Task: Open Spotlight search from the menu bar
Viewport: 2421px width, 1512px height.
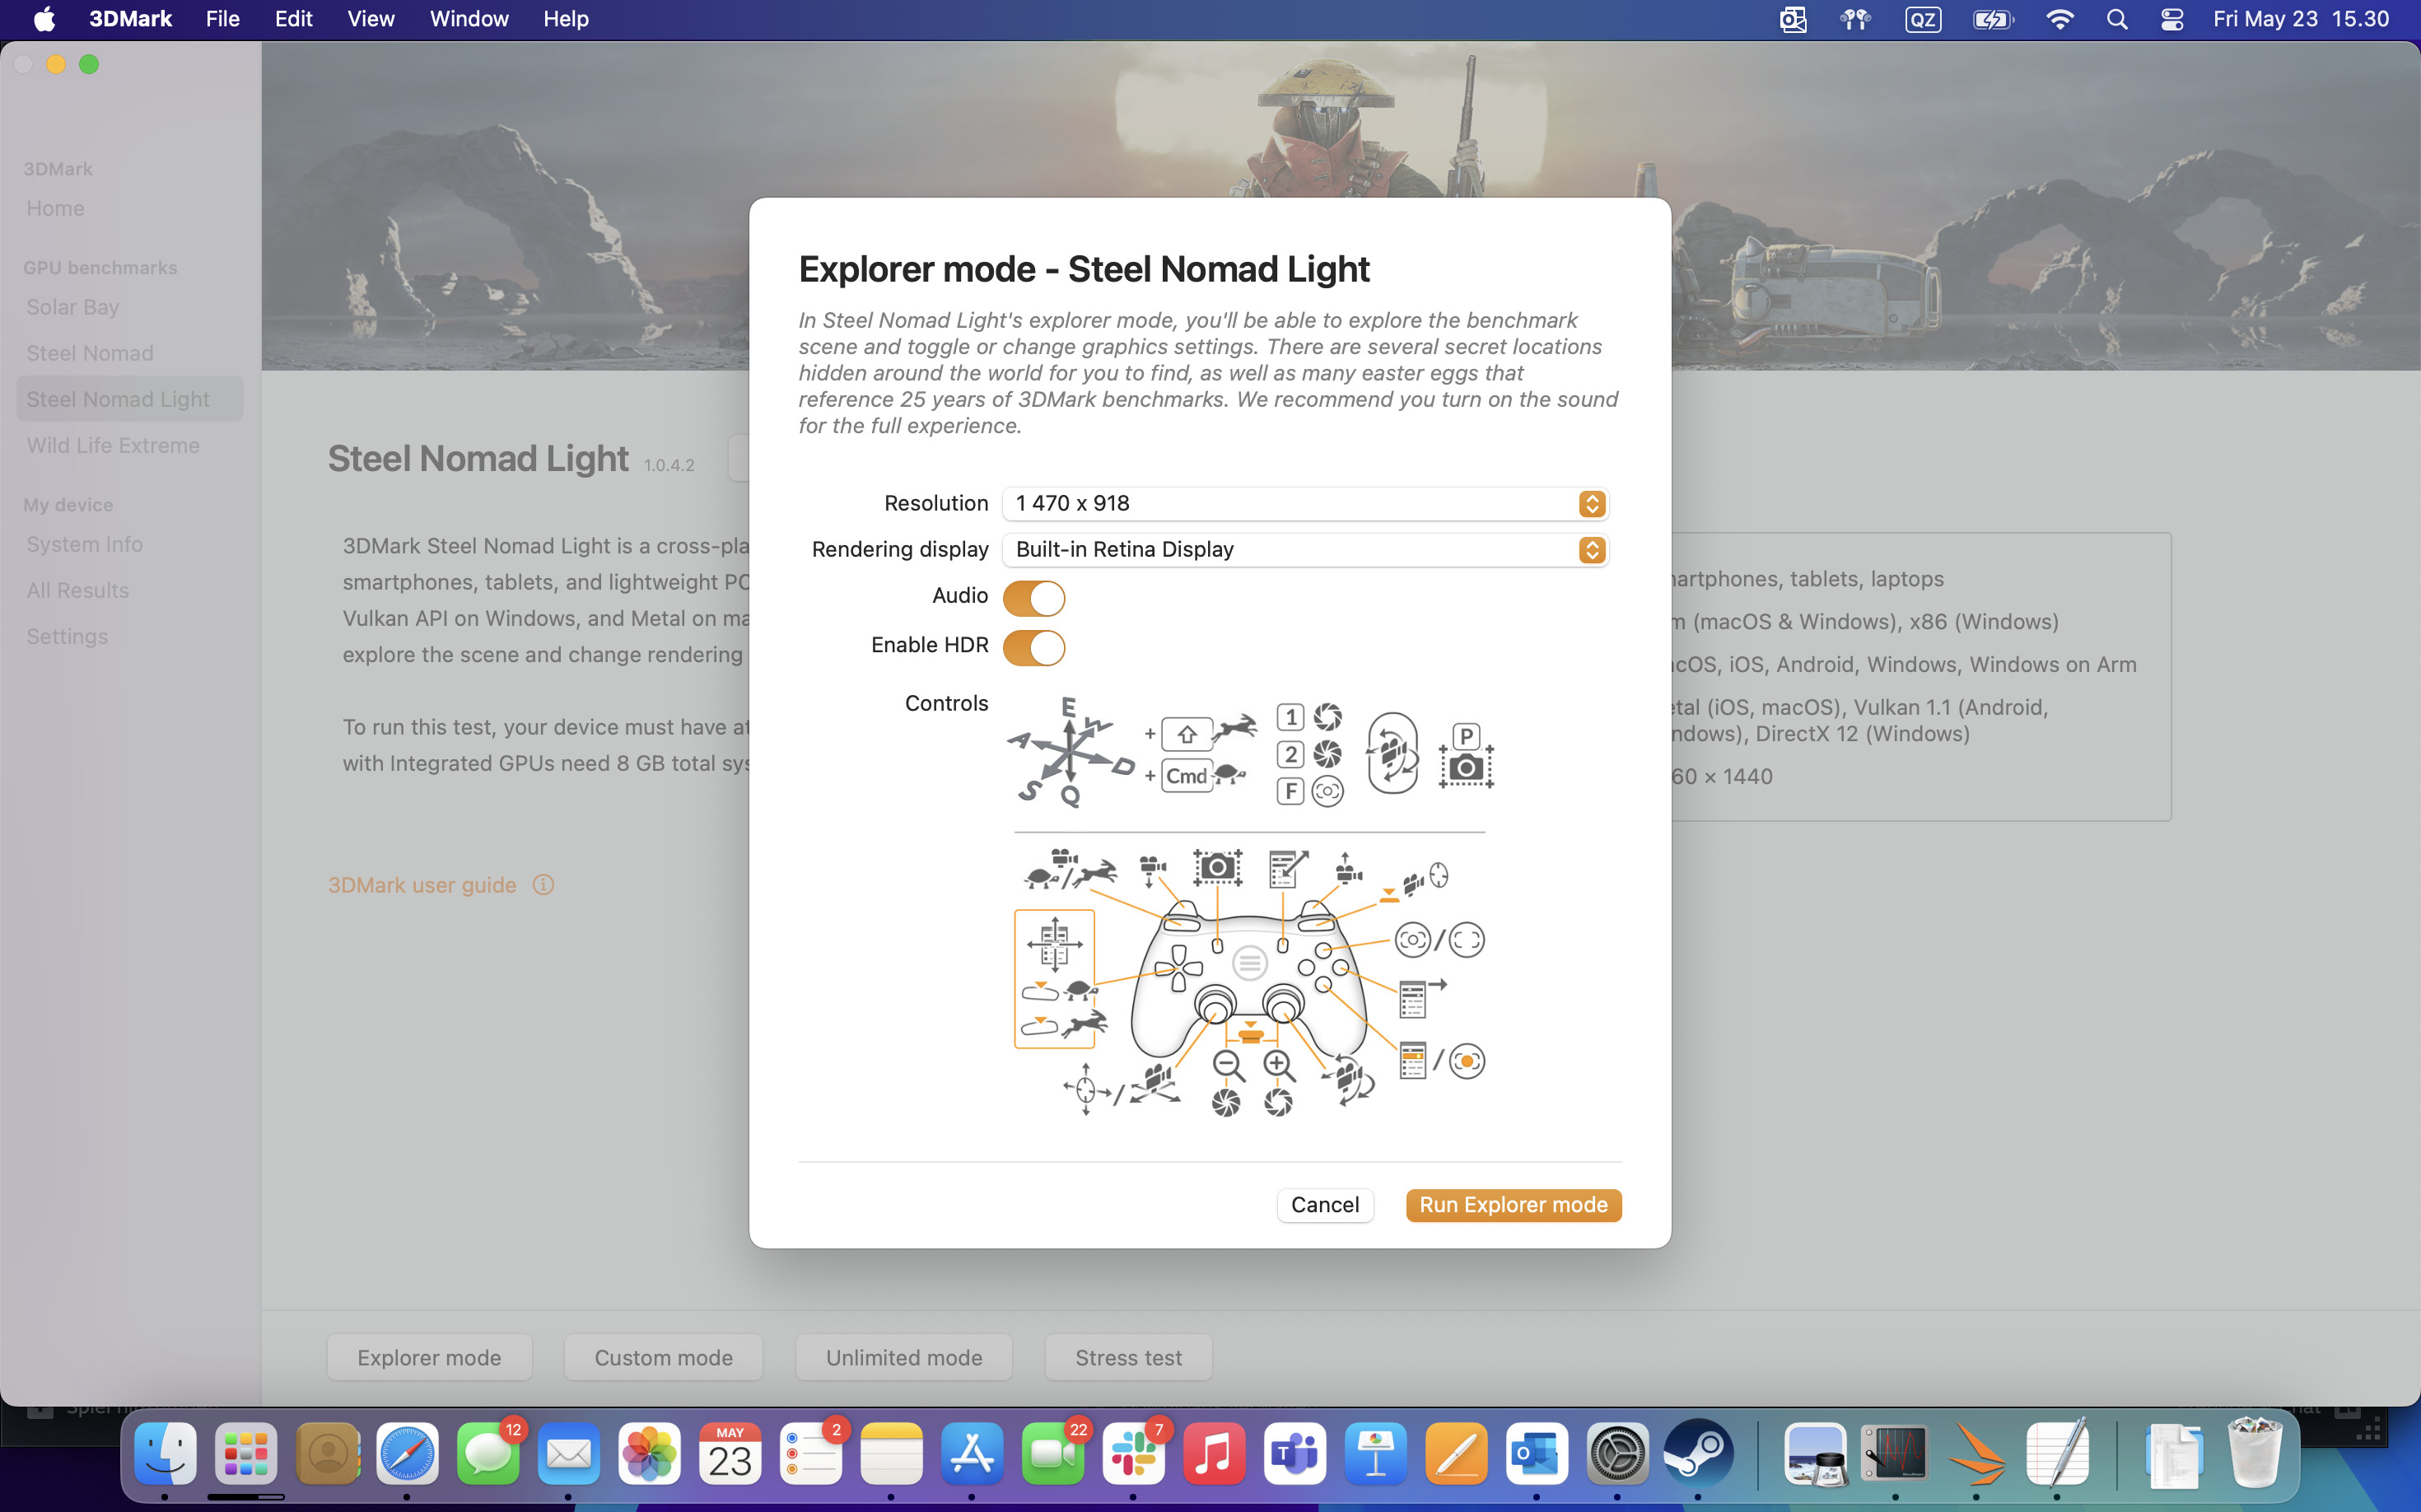Action: [x=2117, y=19]
